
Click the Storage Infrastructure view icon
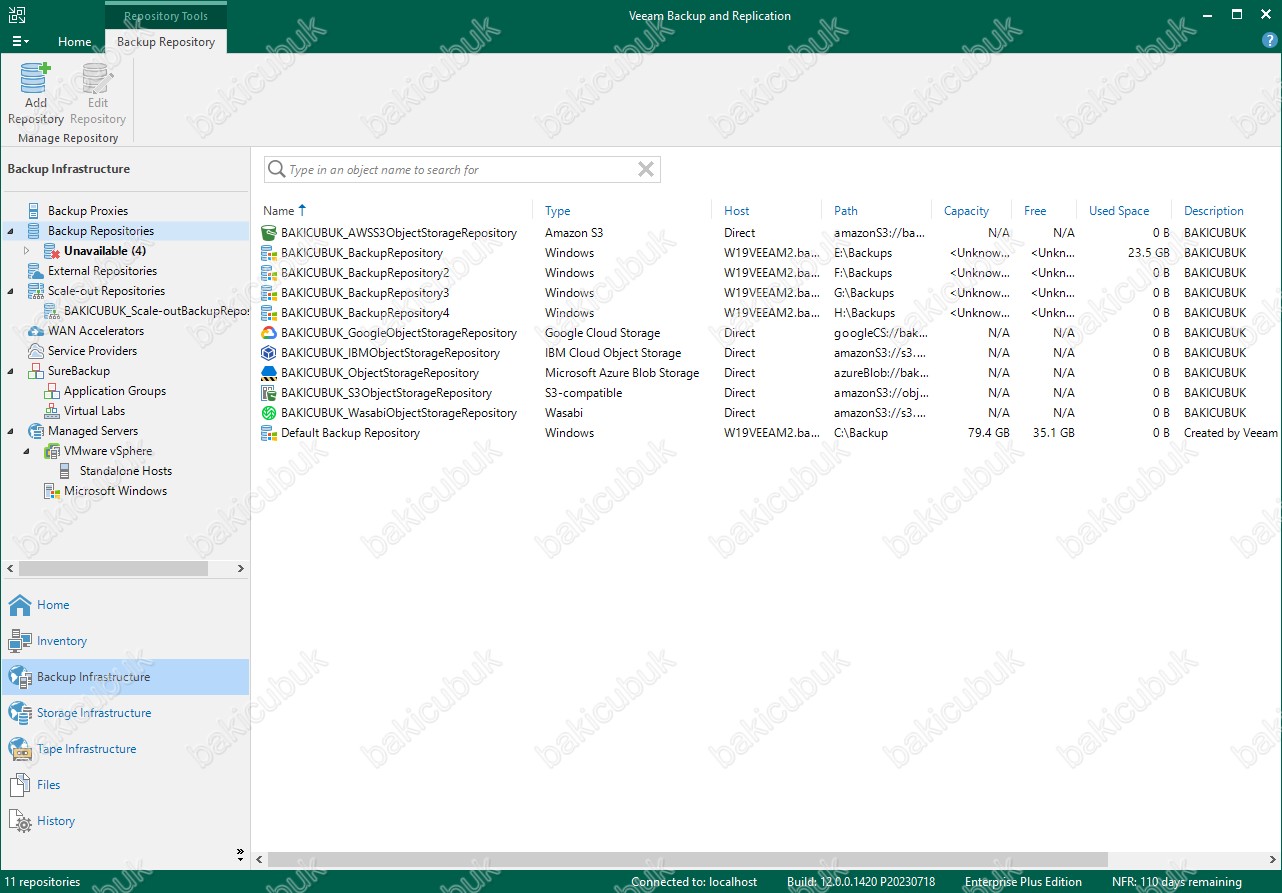click(x=20, y=713)
